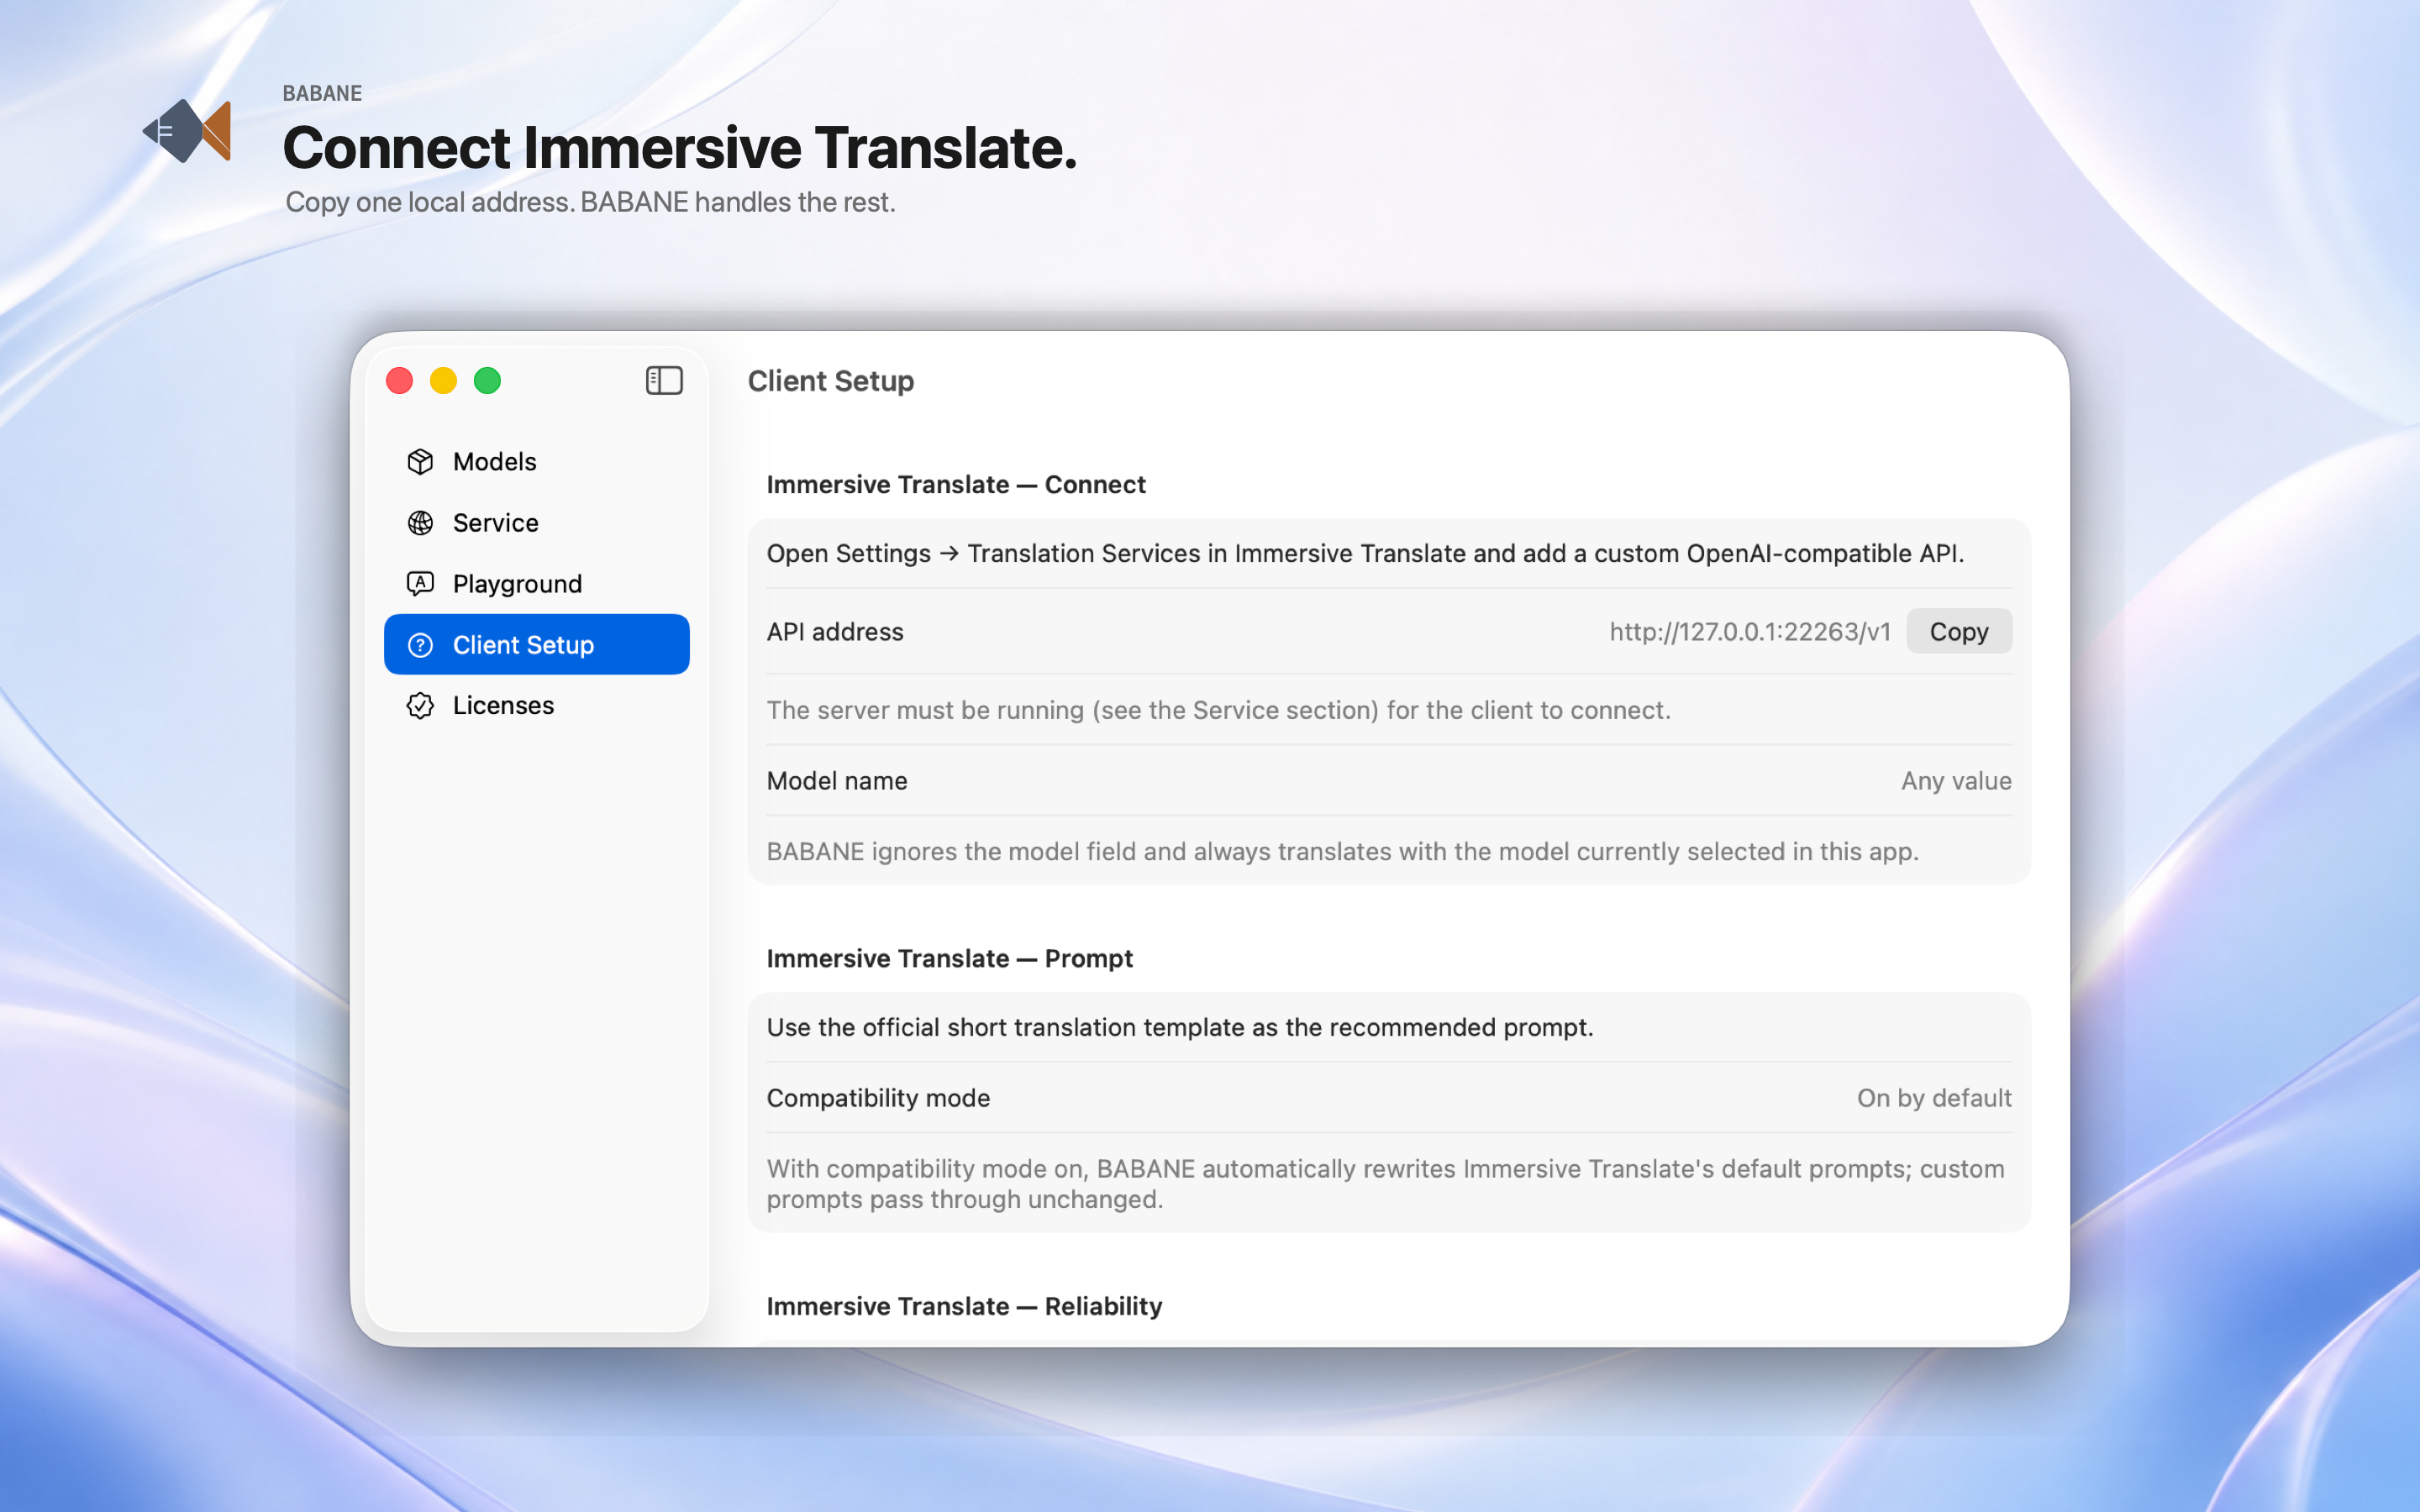Click the 'server must be running' note
Image resolution: width=2420 pixels, height=1512 pixels.
1218,710
